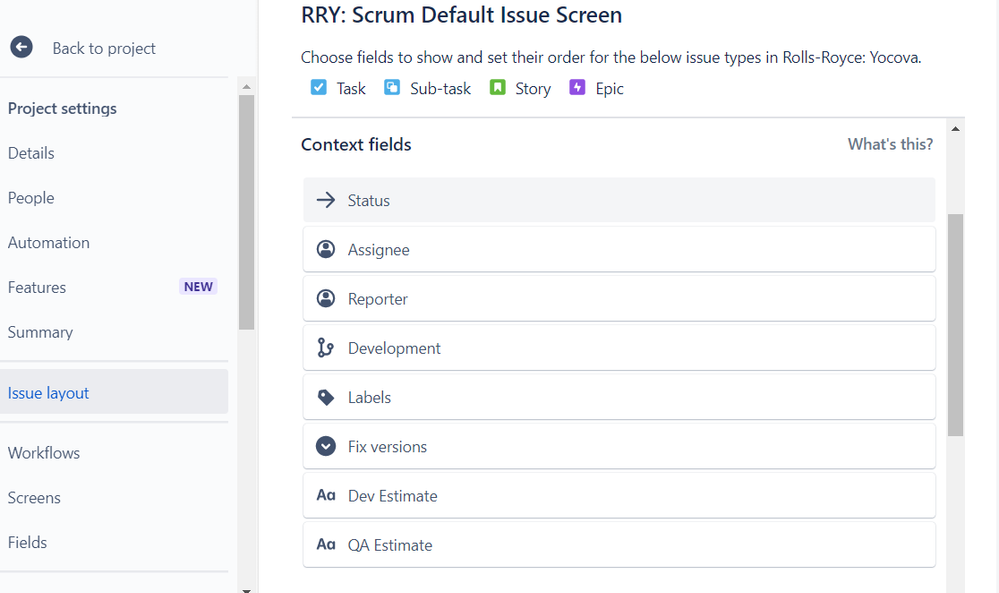Click the Reporter person icon

(326, 298)
